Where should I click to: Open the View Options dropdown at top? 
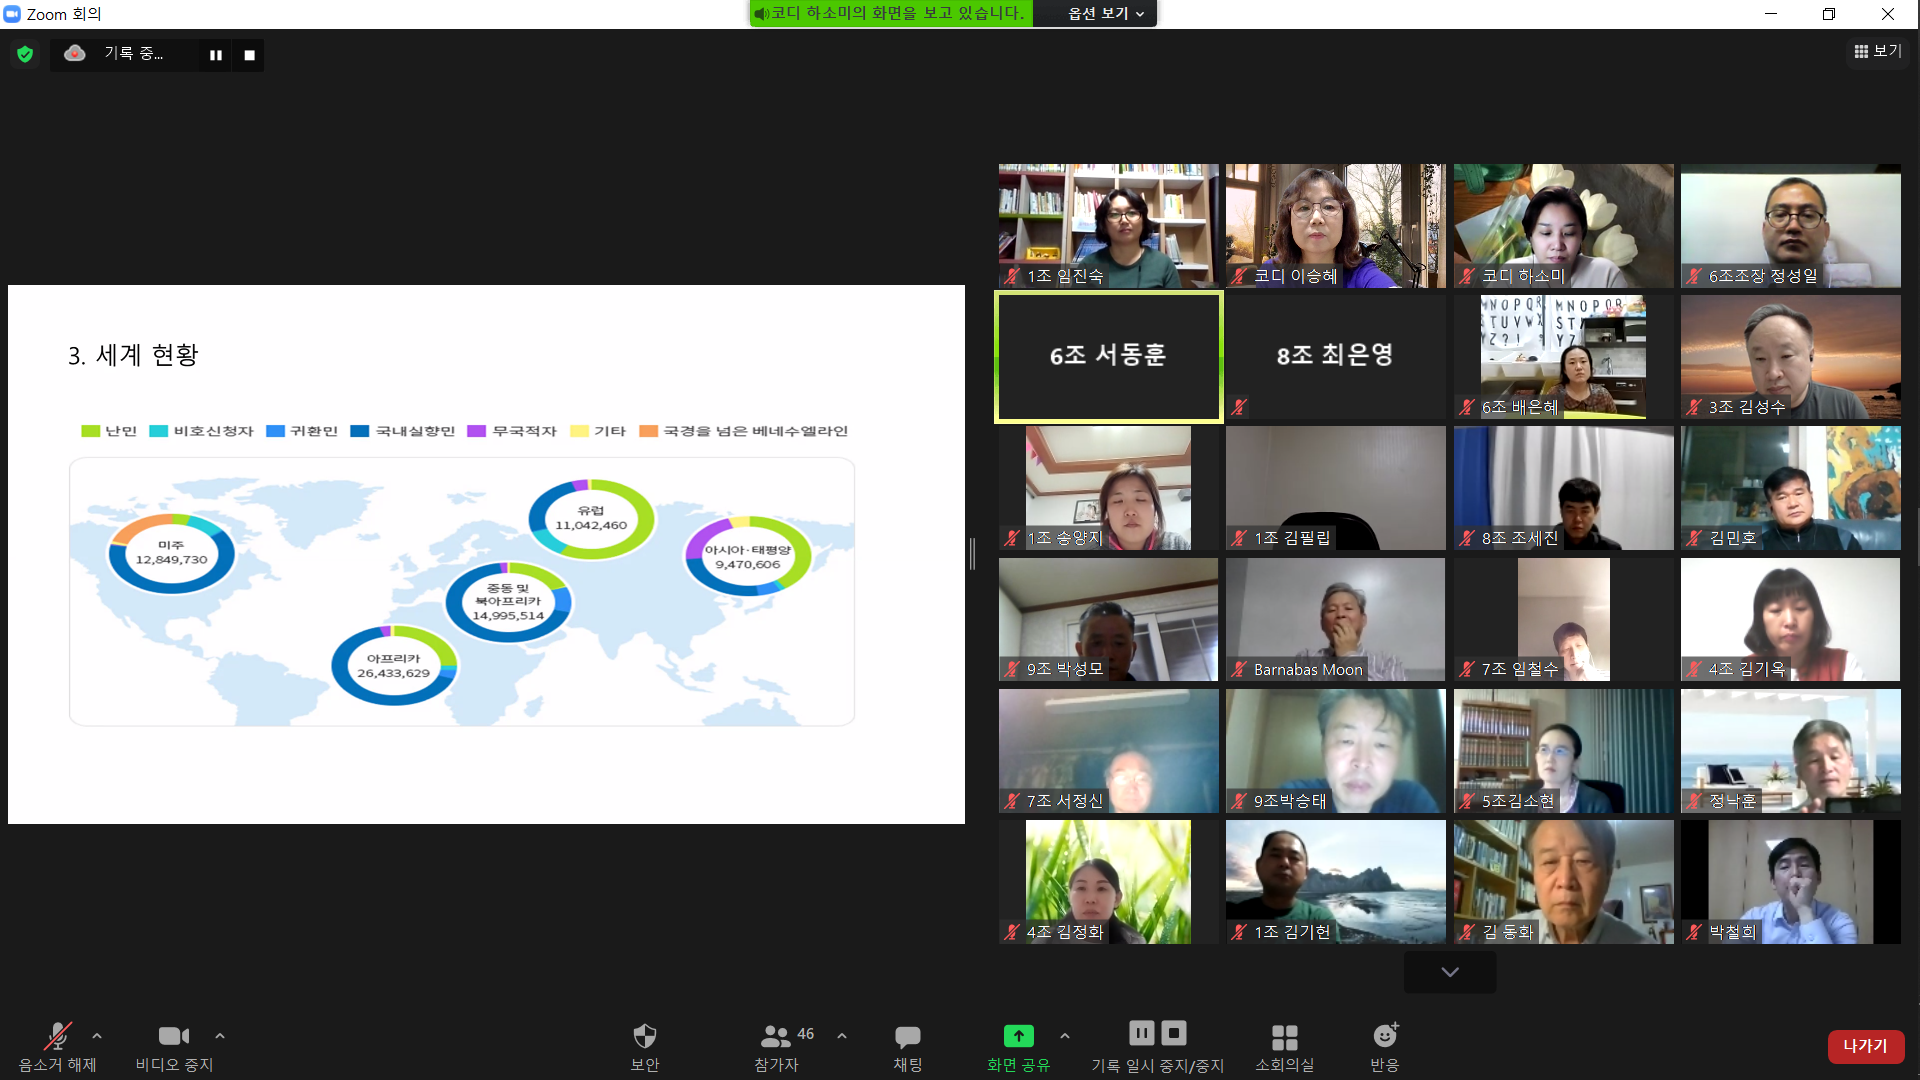point(1105,13)
